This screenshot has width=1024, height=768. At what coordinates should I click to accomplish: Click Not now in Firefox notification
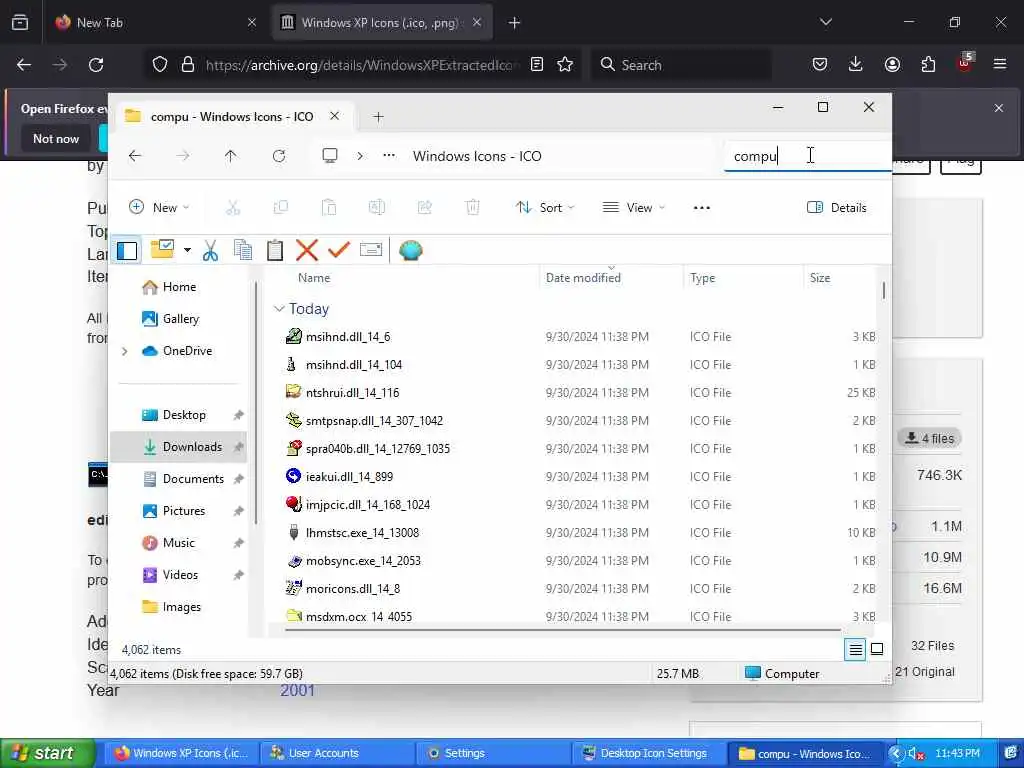click(x=56, y=138)
